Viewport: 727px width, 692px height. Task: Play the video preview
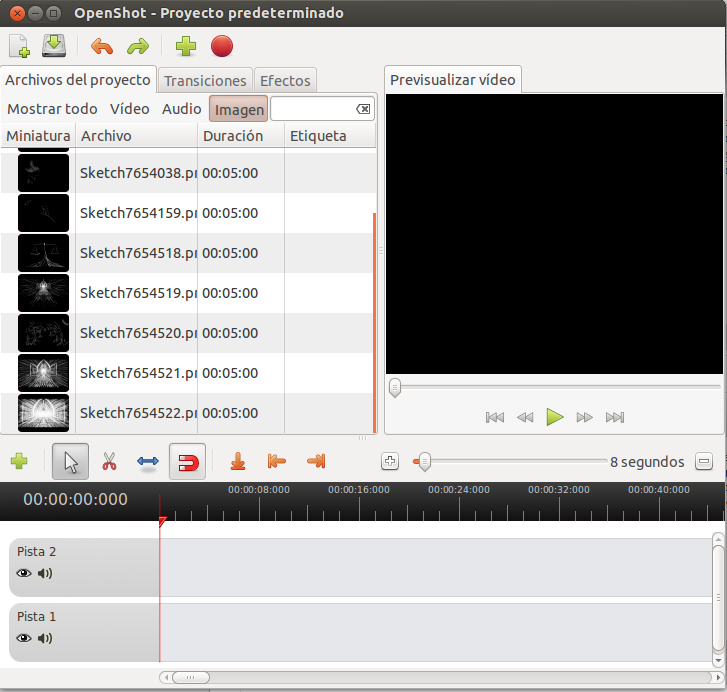click(x=555, y=417)
